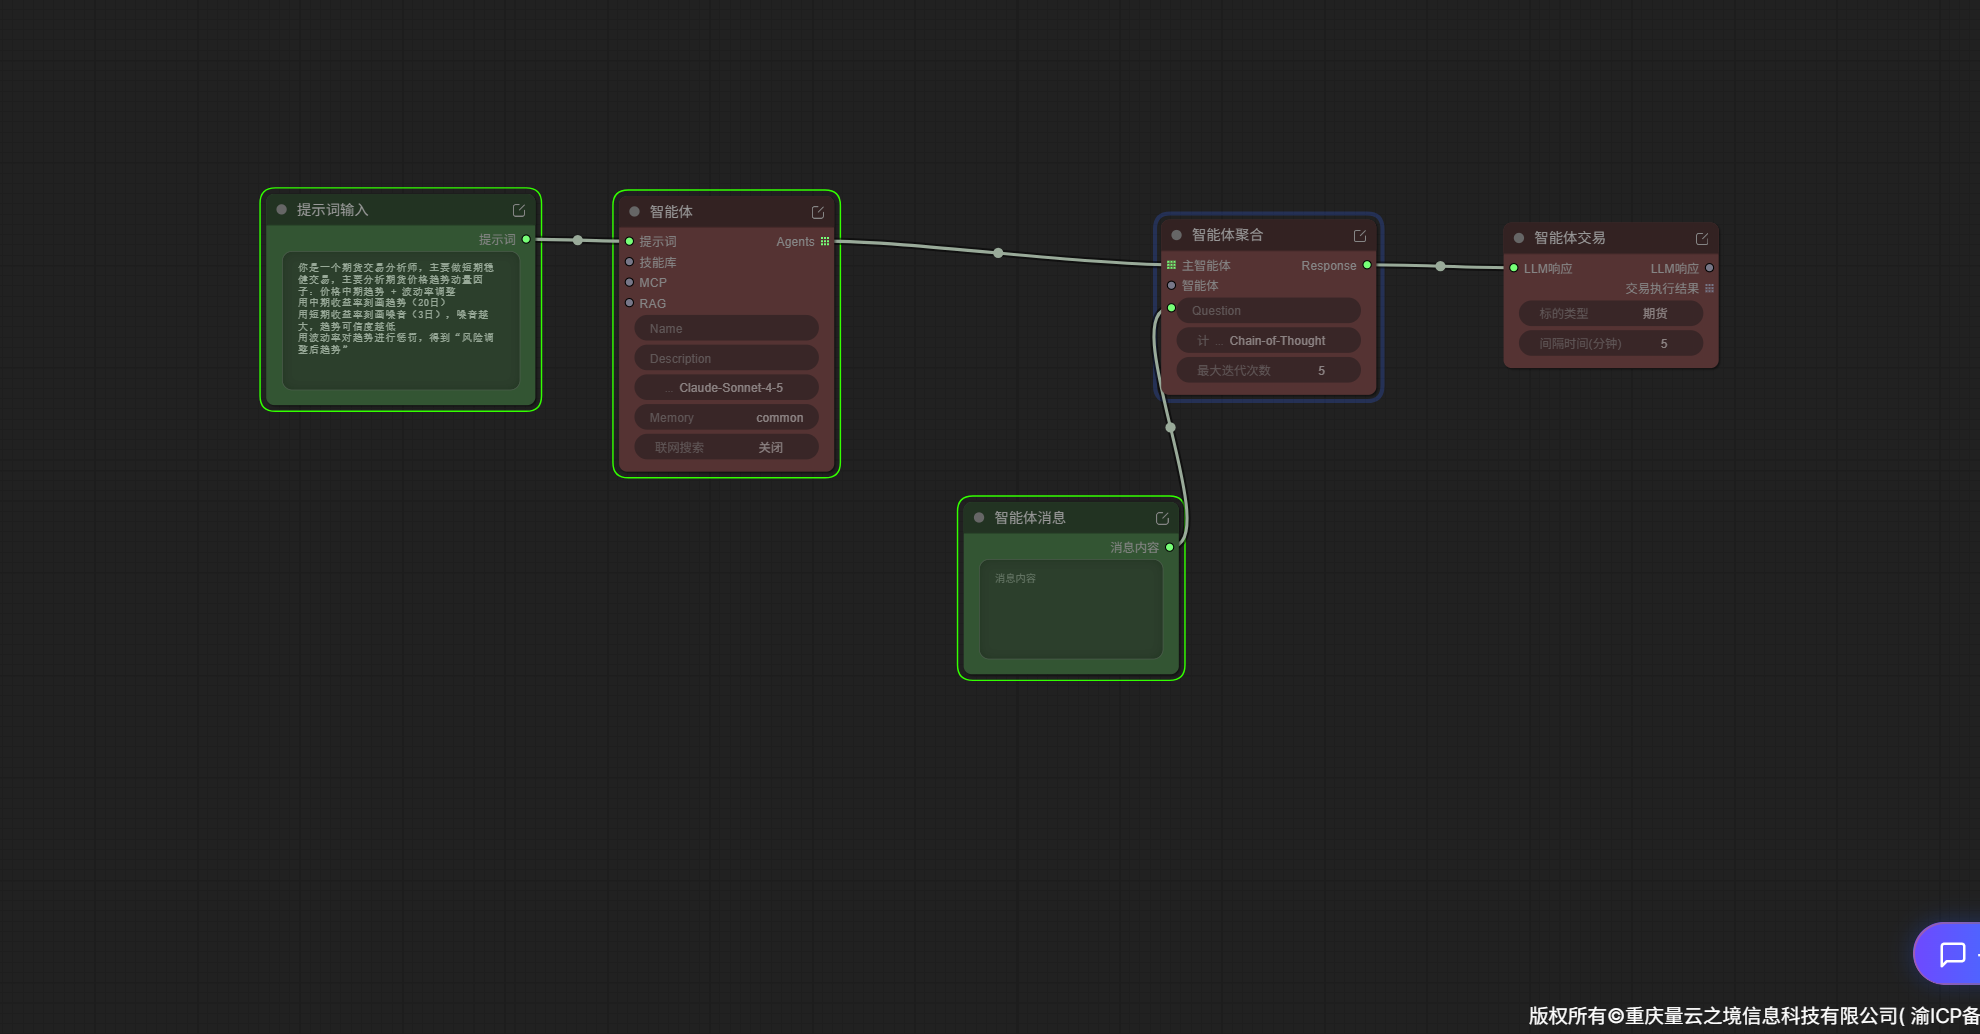Click the Description field in 智能体 node

tap(726, 359)
